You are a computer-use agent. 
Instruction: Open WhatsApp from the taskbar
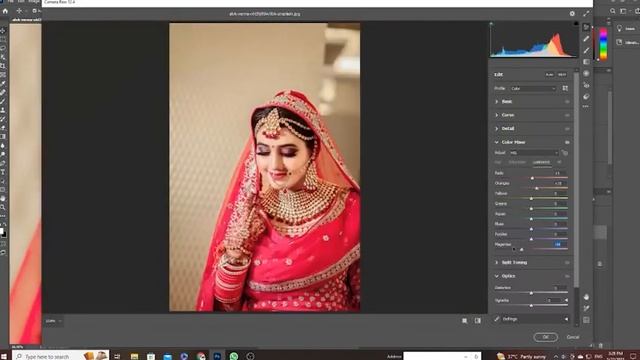(234, 356)
